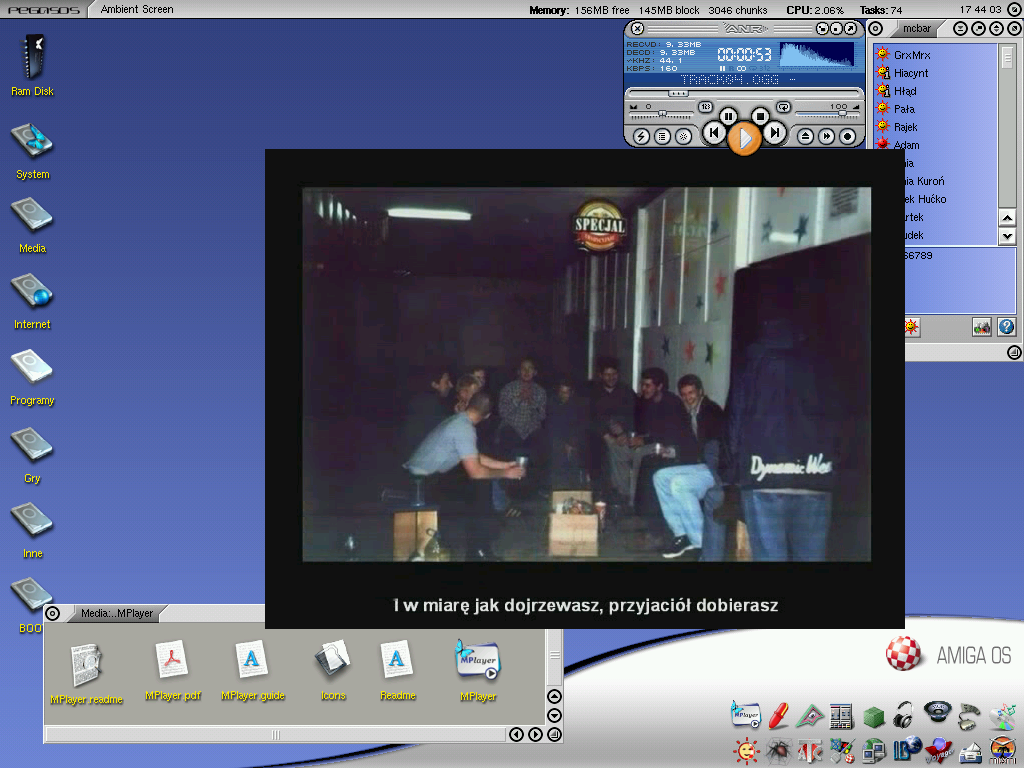Select the MPlayer.pdf file icon
This screenshot has height=768, width=1024.
(172, 671)
